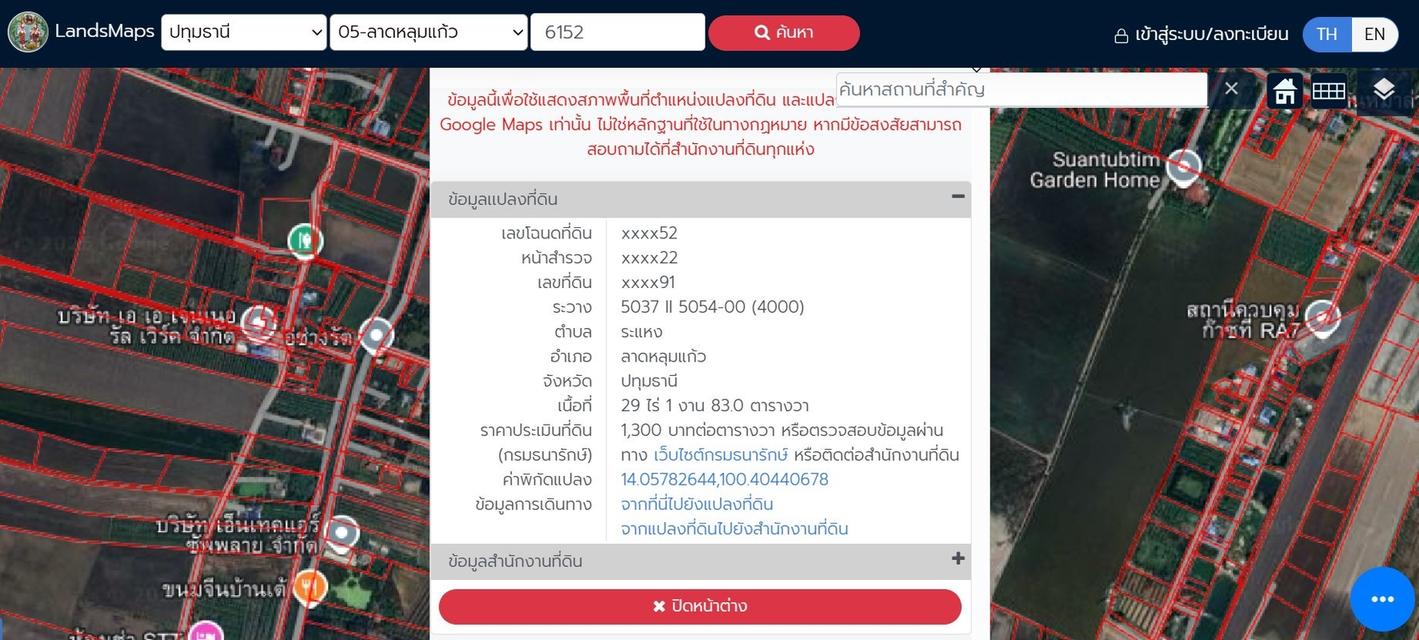Click the red ค้นหา search button
This screenshot has height=640, width=1419.
[x=784, y=33]
